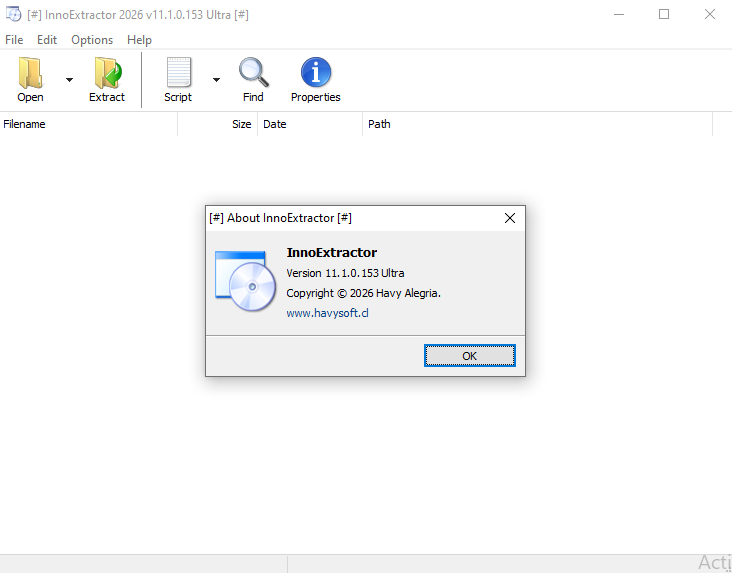Expand the Script button dropdown arrow
732x573 pixels.
(216, 80)
